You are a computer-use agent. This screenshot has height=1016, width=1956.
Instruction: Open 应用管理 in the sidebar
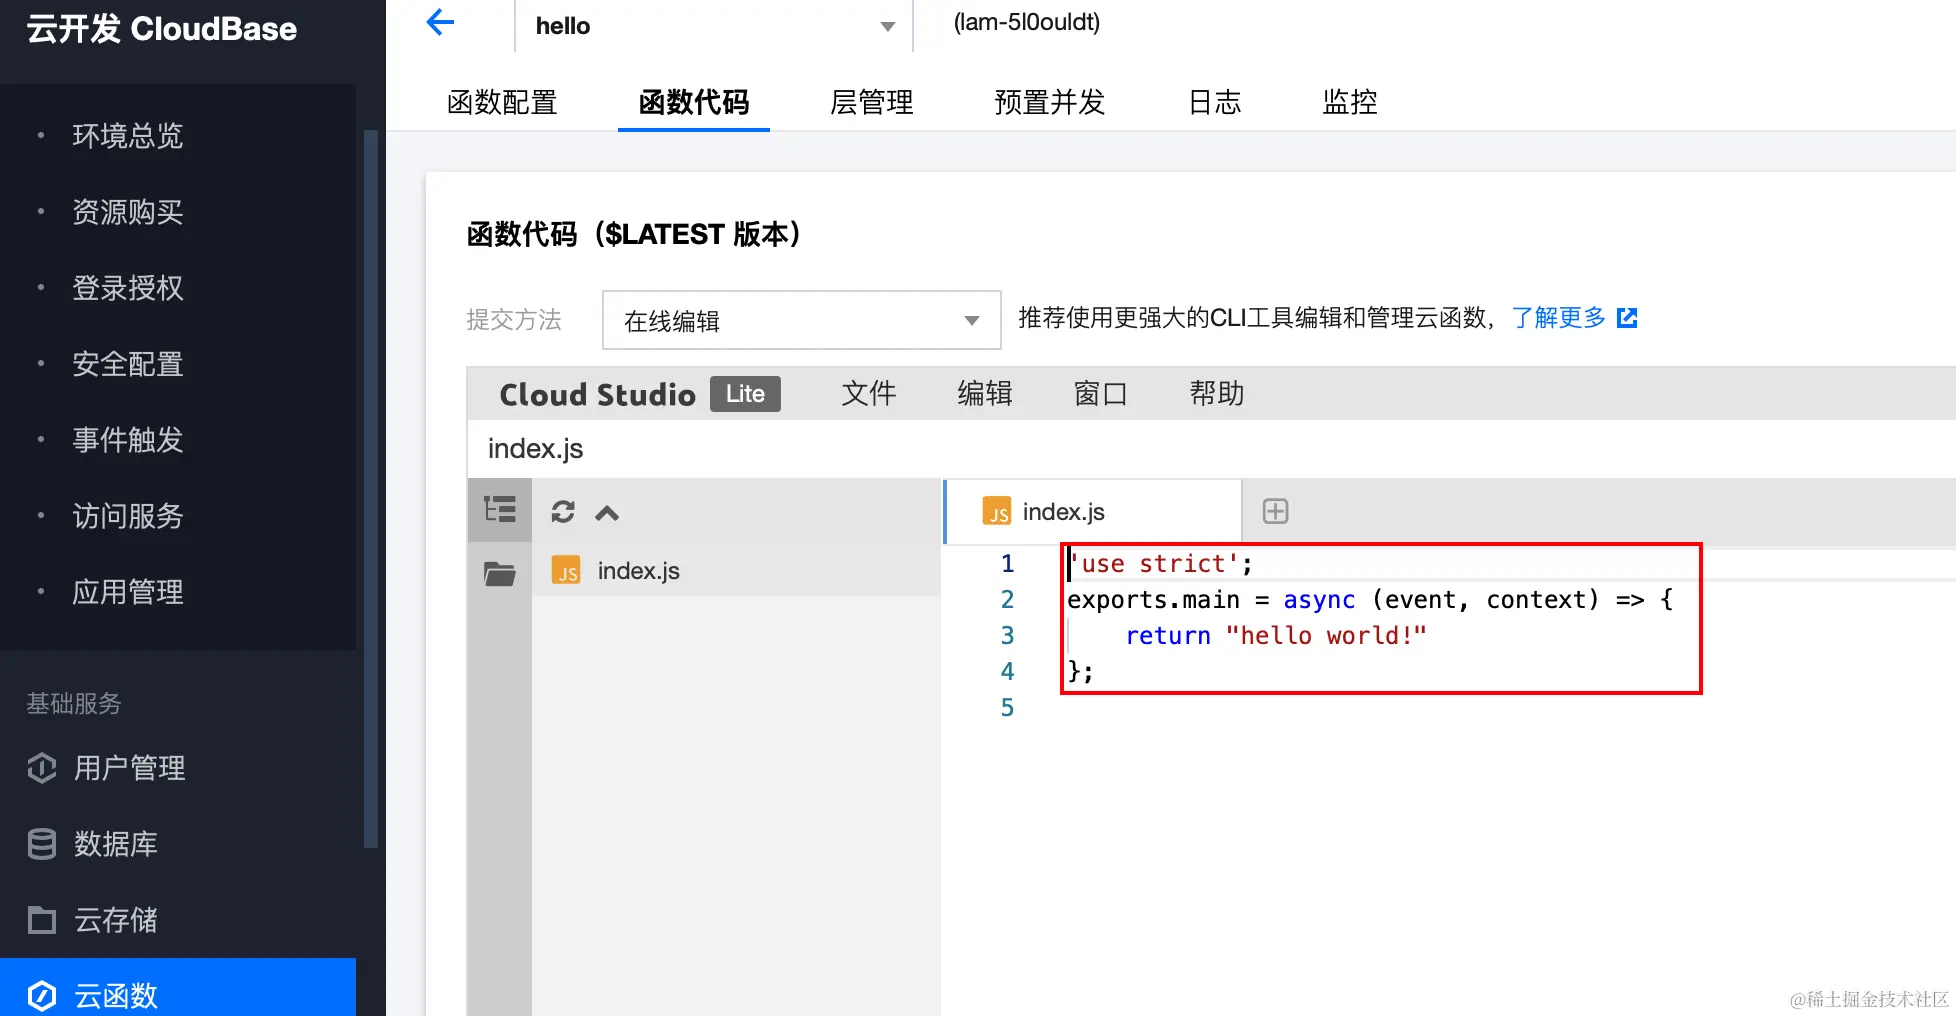[128, 592]
